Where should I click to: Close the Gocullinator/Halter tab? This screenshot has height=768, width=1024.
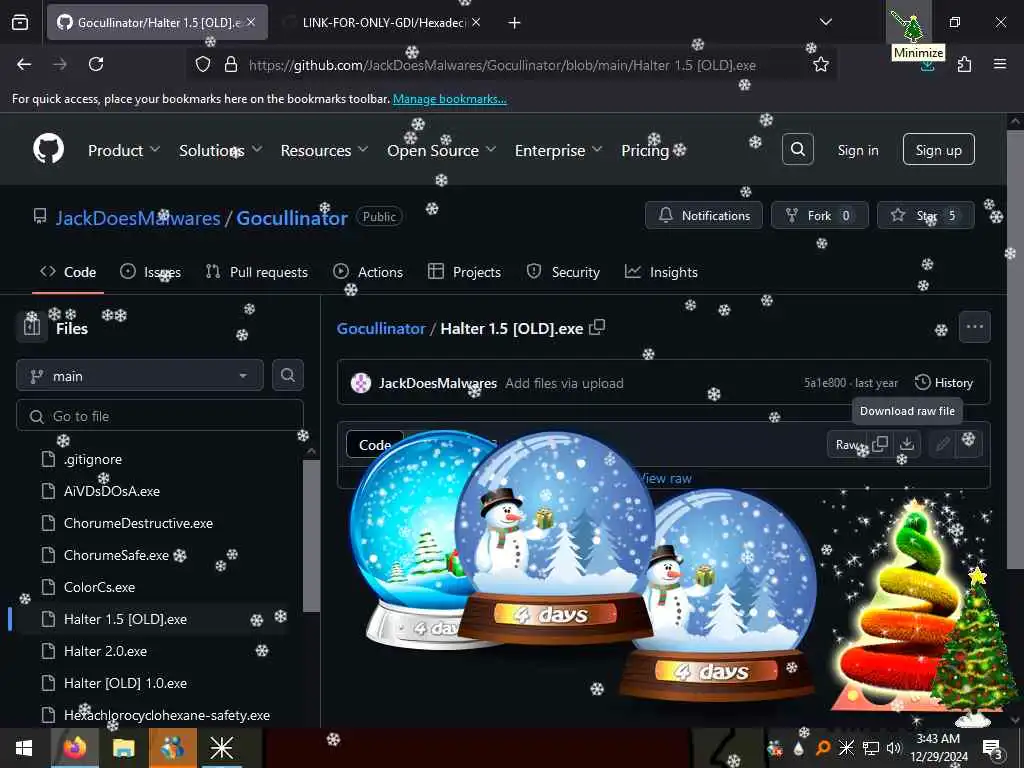click(x=251, y=22)
